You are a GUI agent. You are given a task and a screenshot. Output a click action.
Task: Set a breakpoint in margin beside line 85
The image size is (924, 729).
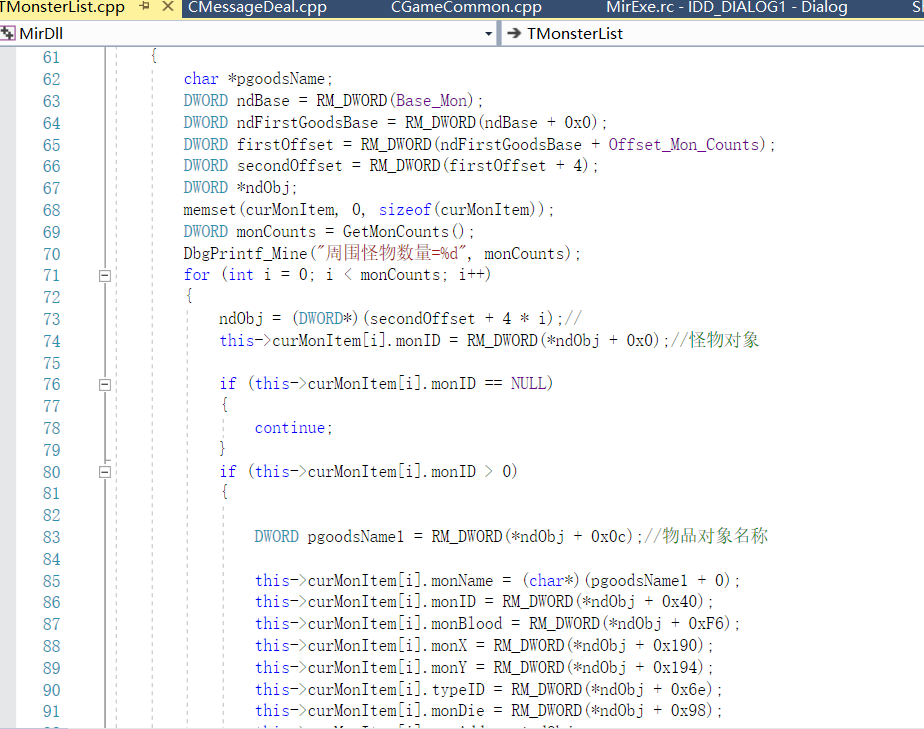(x=8, y=581)
